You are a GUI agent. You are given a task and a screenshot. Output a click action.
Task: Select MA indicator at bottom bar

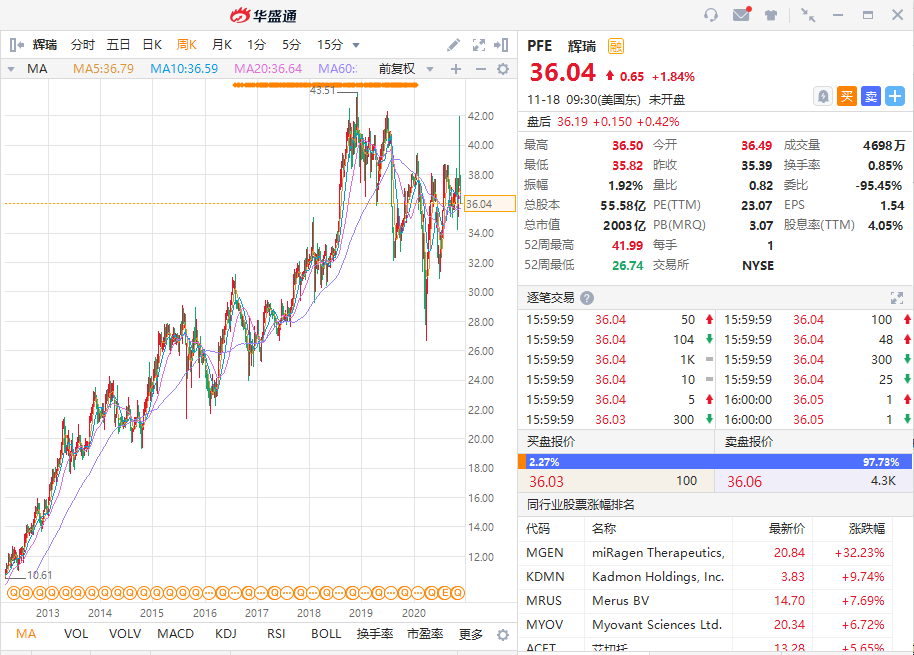pyautogui.click(x=26, y=634)
